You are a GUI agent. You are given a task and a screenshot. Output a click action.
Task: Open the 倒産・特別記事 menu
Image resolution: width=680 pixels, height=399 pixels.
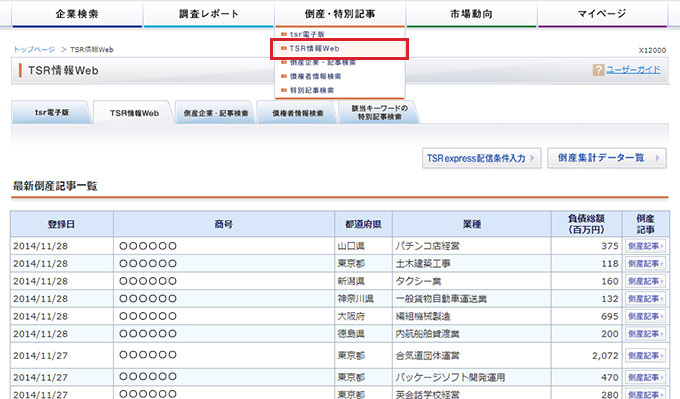click(x=340, y=14)
